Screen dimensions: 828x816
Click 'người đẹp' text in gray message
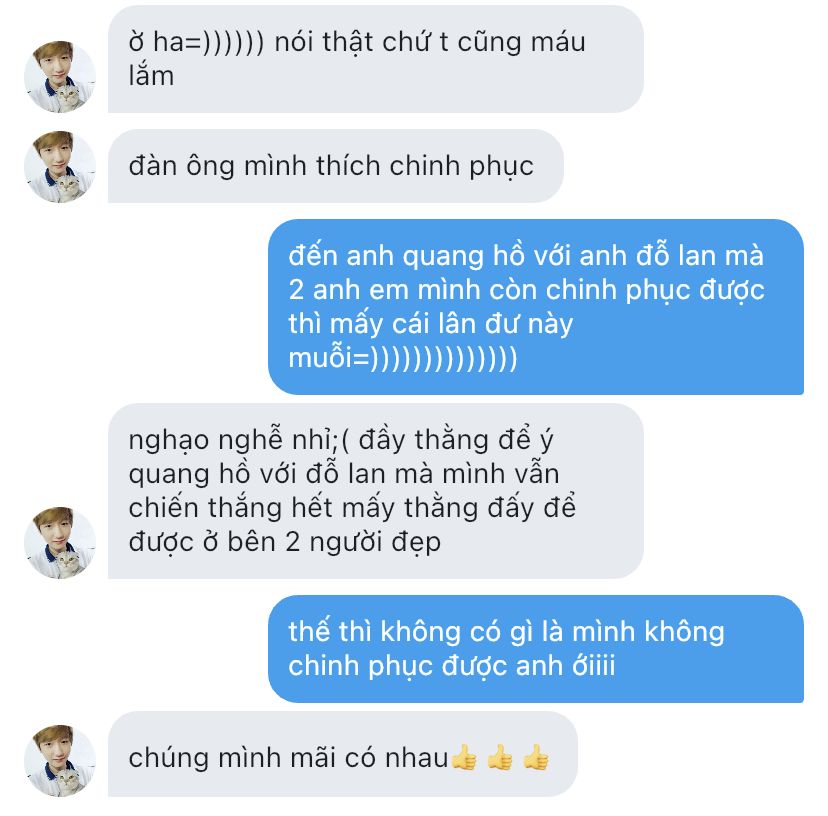[x=375, y=542]
